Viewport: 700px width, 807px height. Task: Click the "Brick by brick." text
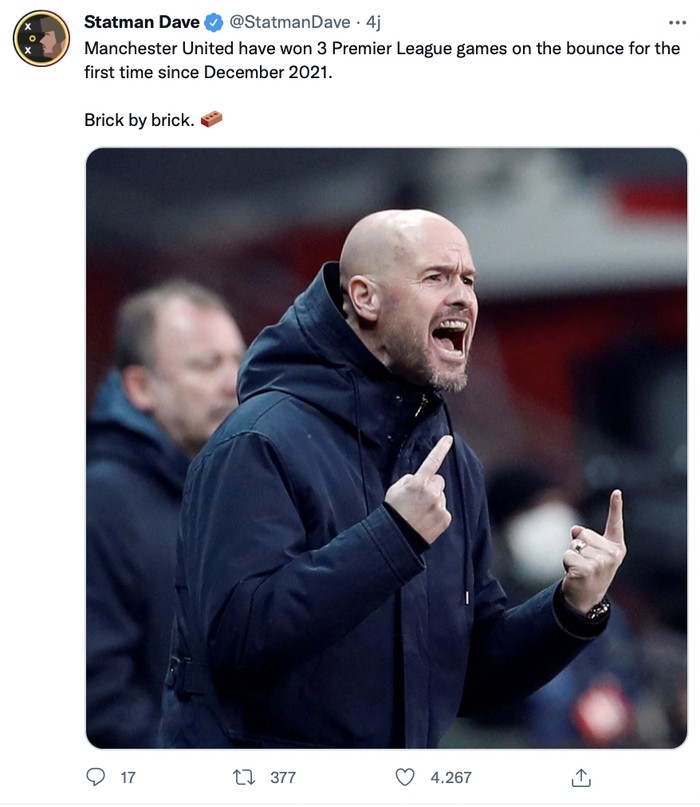[x=138, y=120]
